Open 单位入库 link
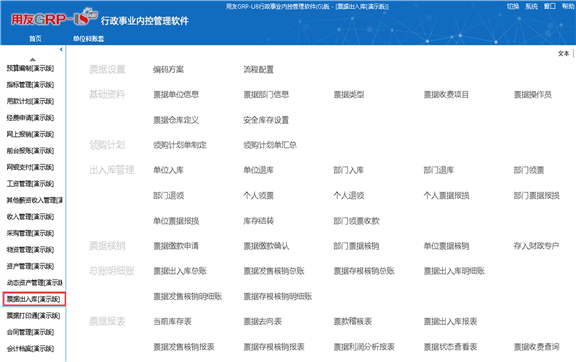Screen dimensions: 576x362 coord(168,170)
